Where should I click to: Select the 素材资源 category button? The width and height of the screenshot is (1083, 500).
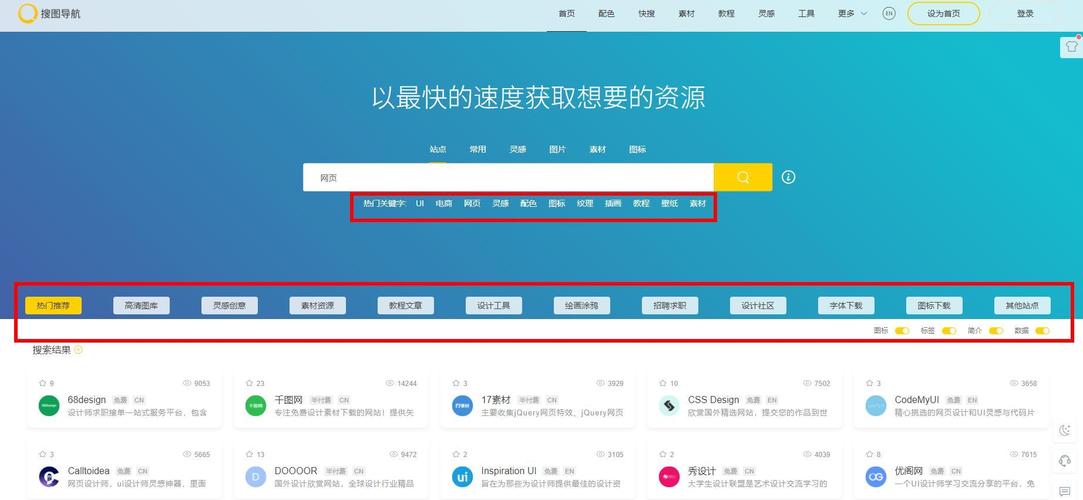[x=318, y=305]
